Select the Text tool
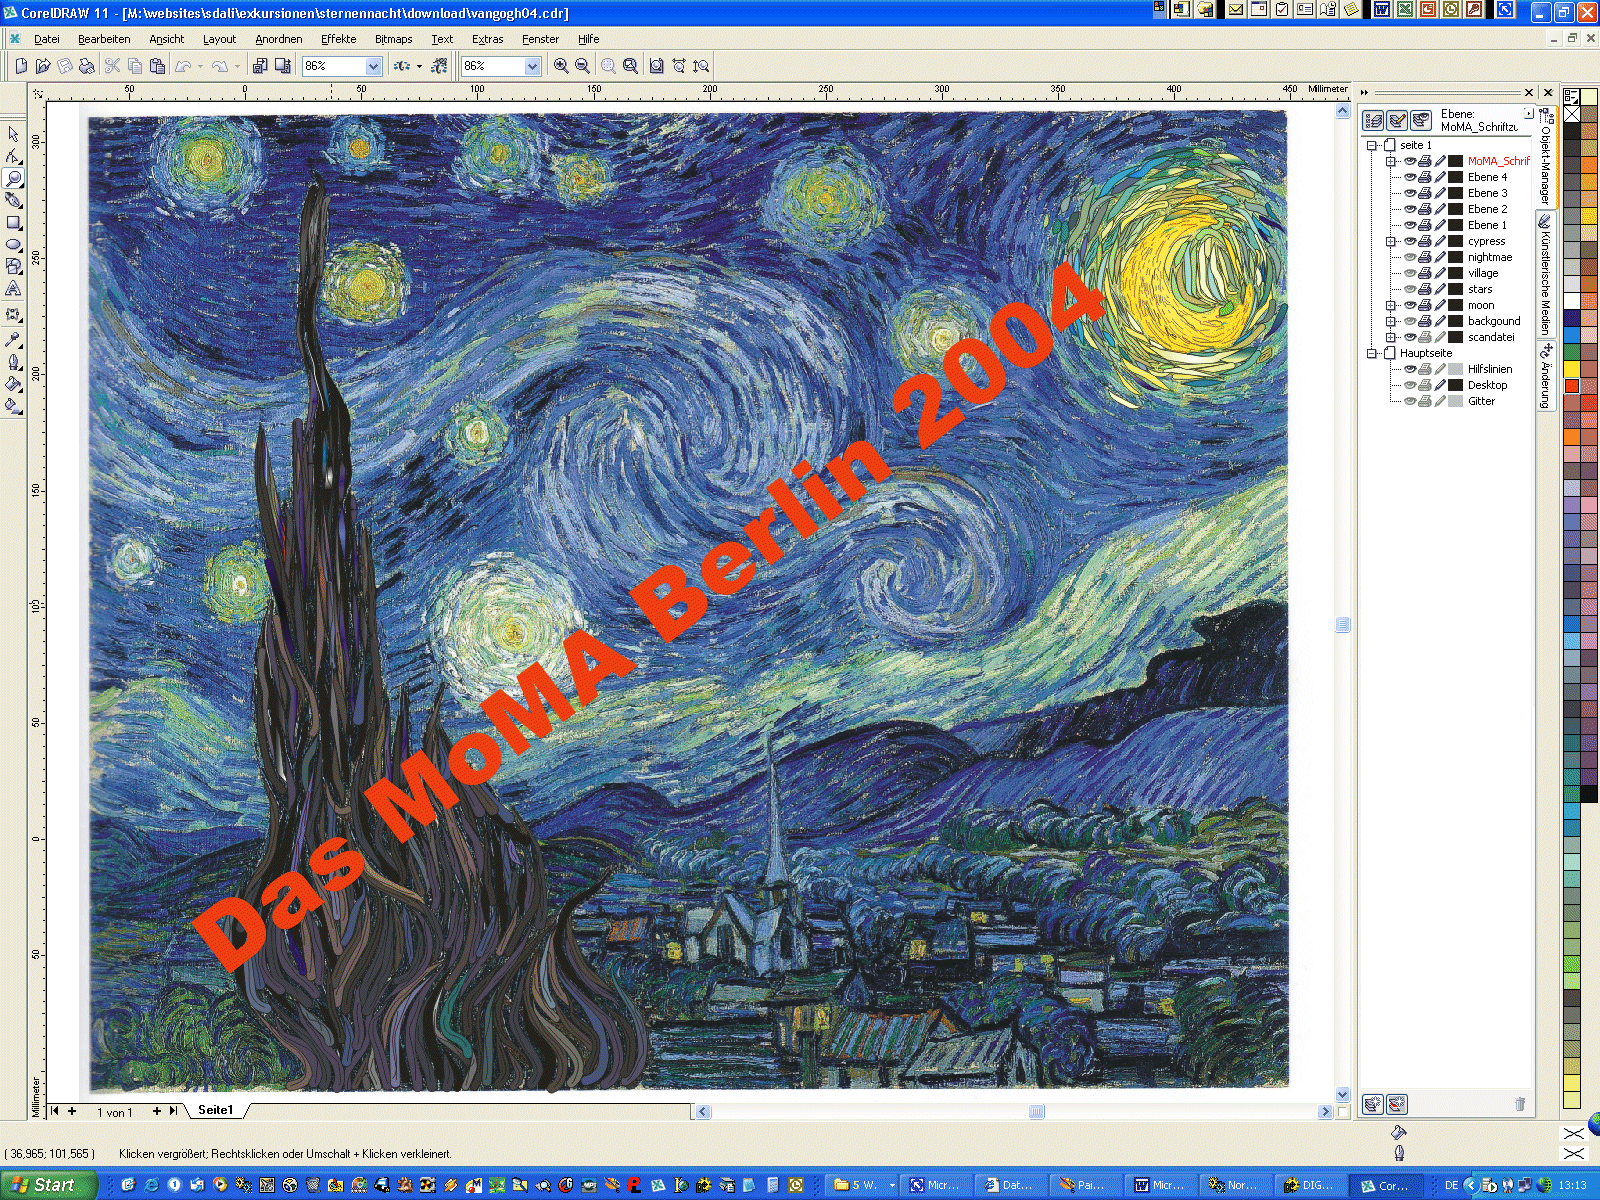This screenshot has height=1200, width=1600. pos(13,288)
